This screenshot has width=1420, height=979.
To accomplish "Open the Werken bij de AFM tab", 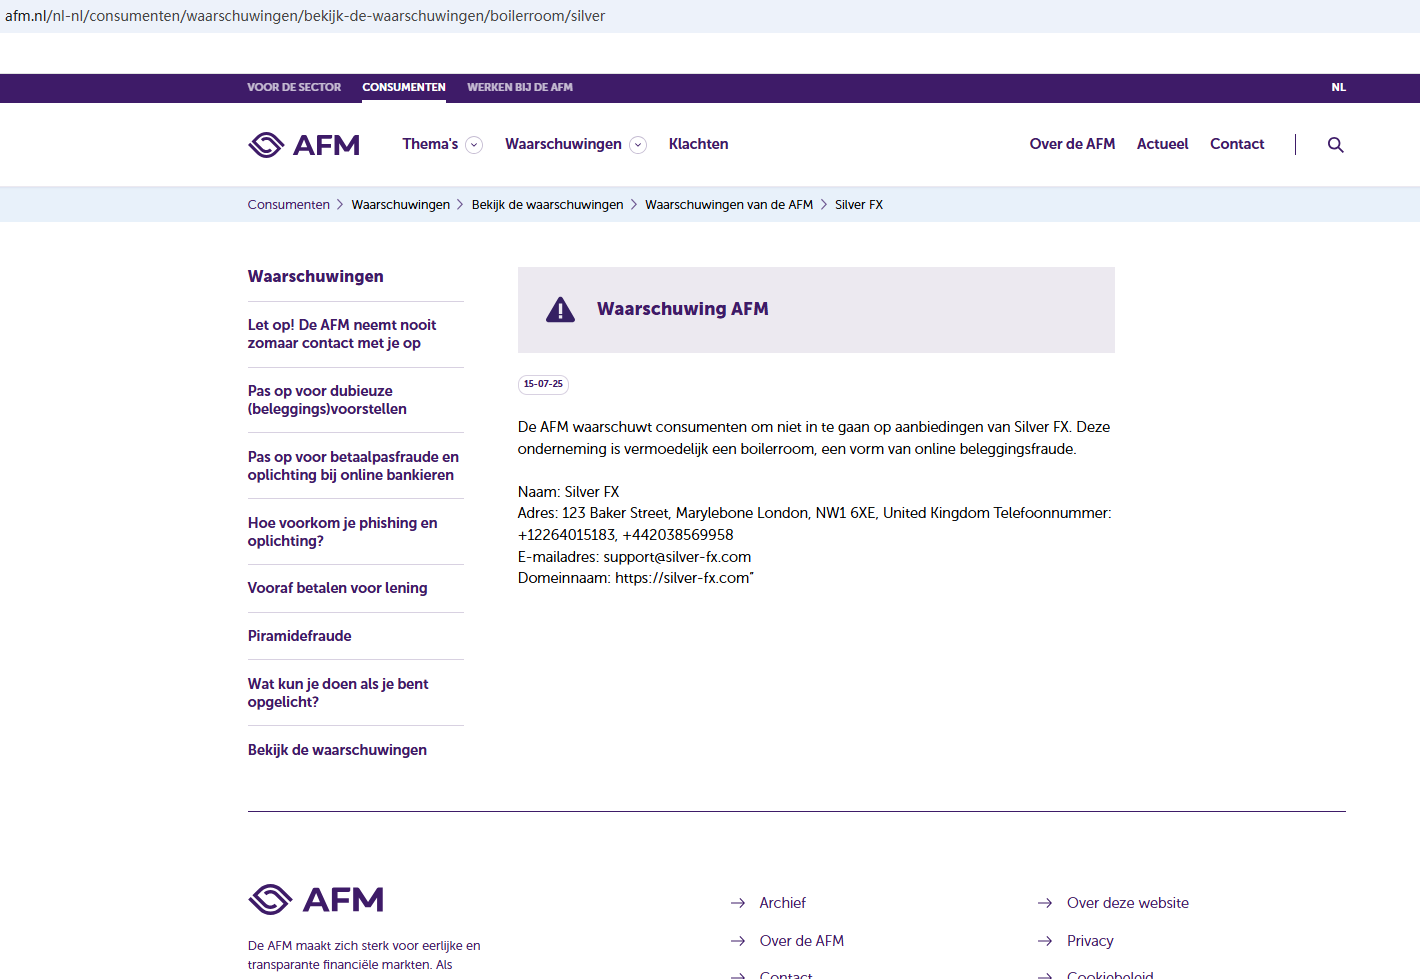I will pyautogui.click(x=520, y=87).
